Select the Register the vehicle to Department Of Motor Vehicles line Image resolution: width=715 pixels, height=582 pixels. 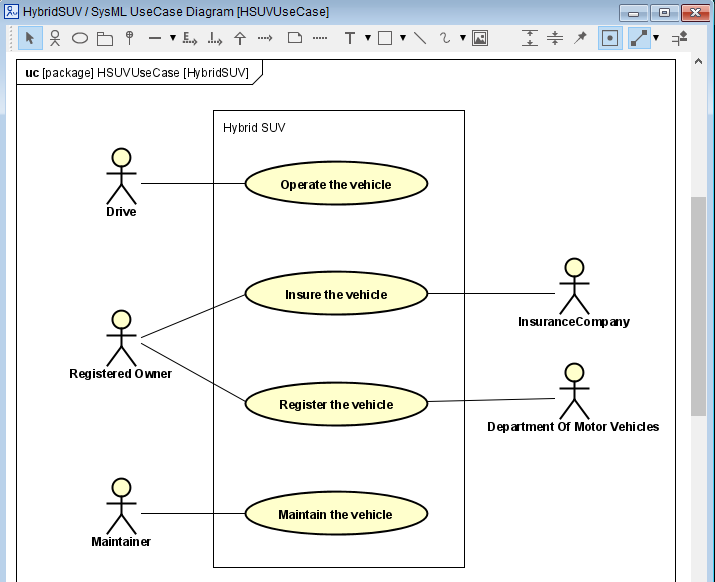click(492, 400)
